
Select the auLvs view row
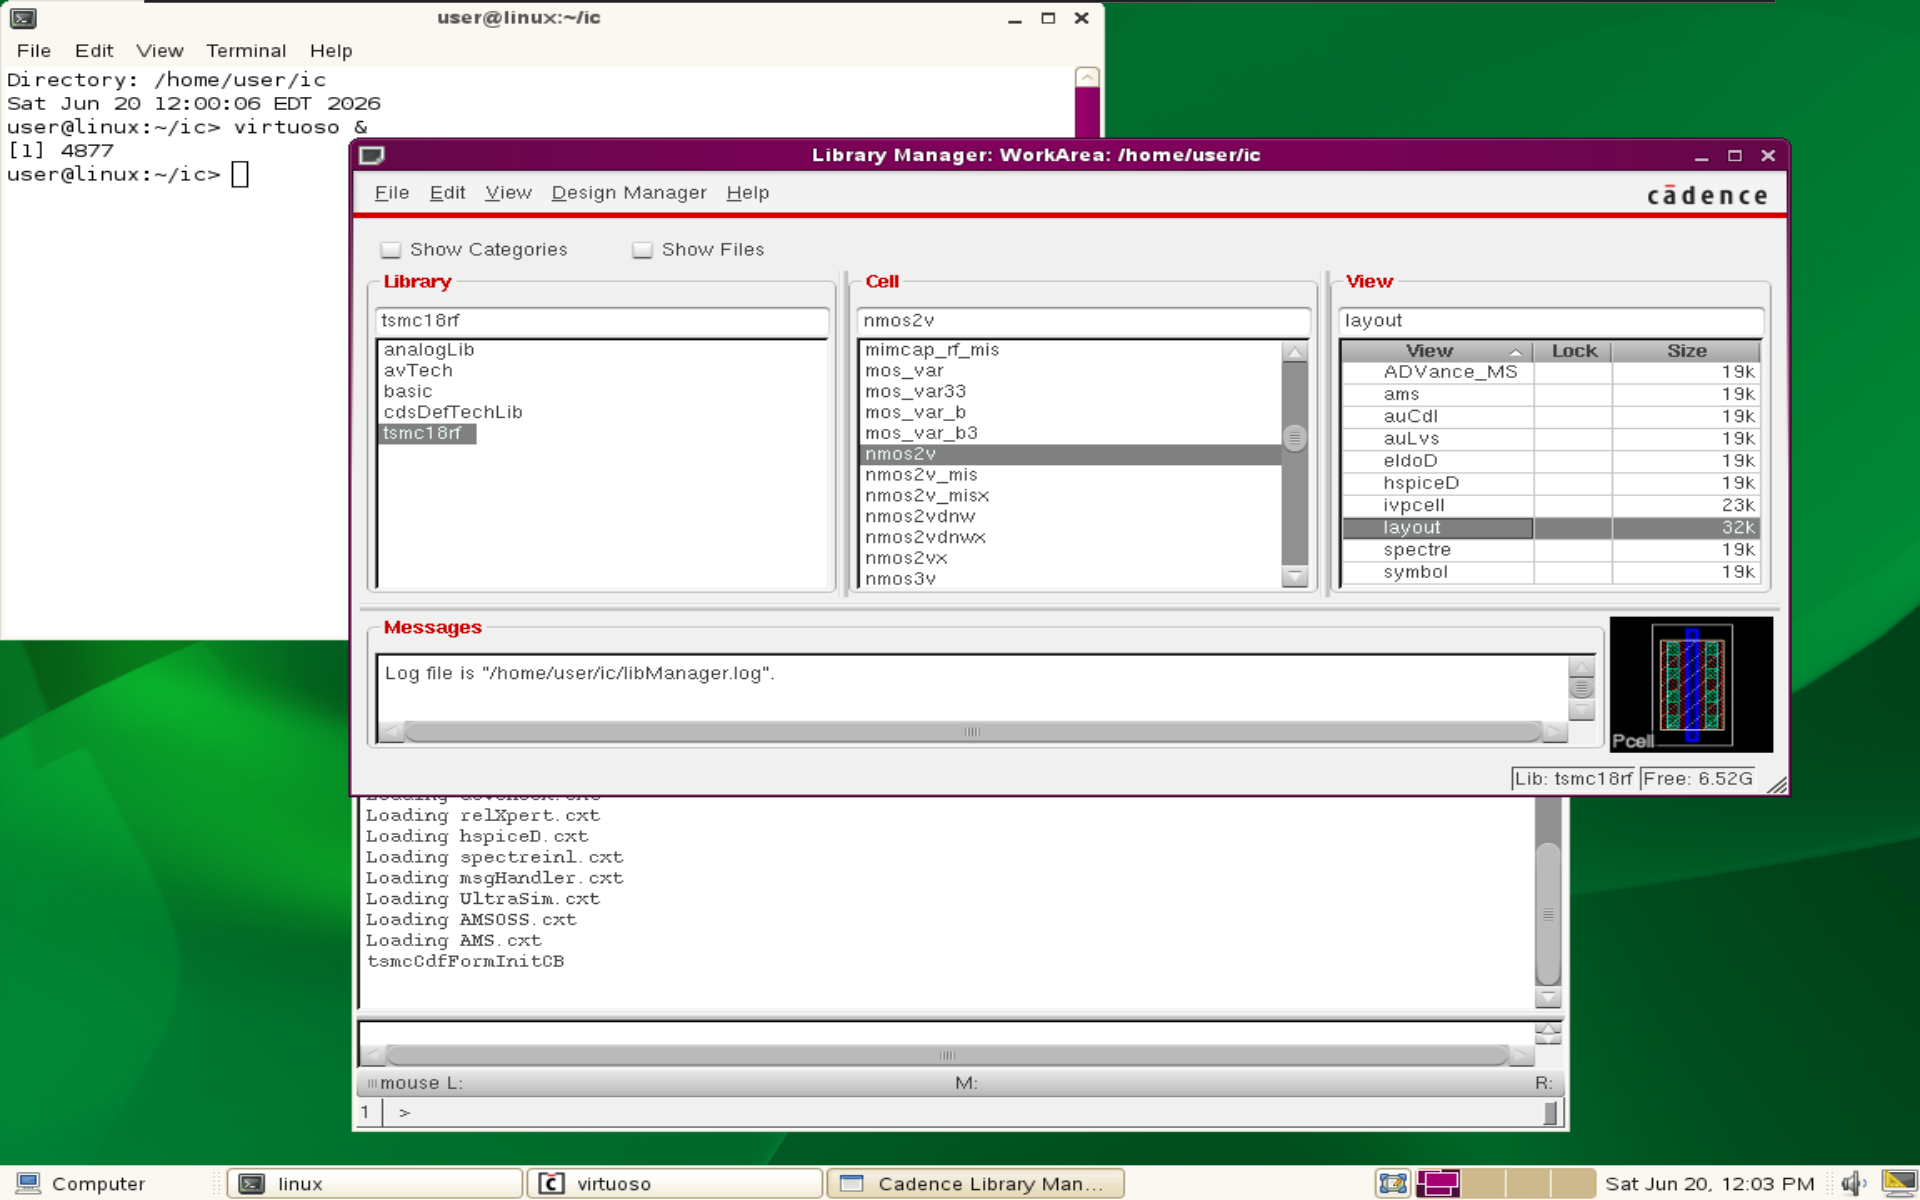click(x=1550, y=439)
